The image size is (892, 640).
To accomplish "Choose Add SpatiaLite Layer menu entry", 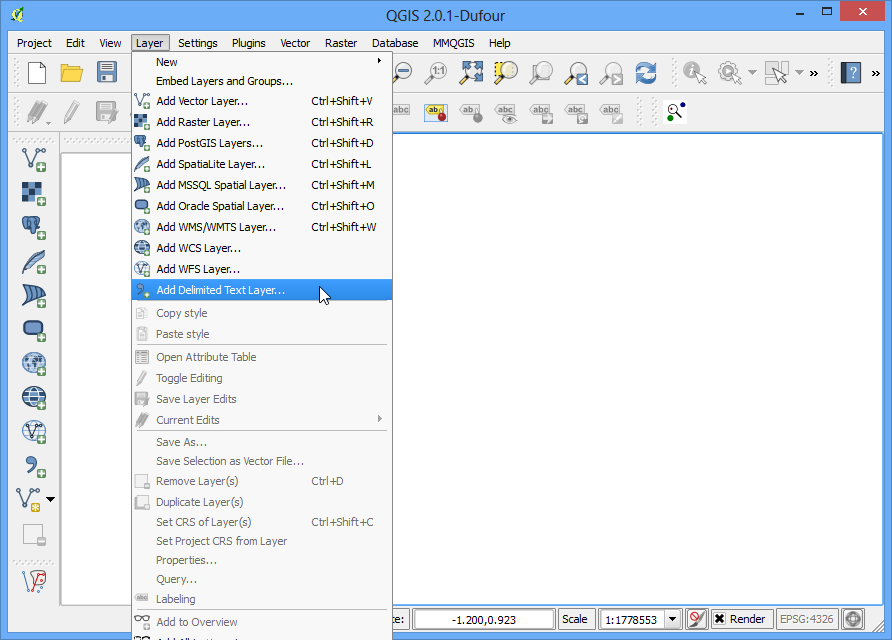I will pyautogui.click(x=262, y=164).
